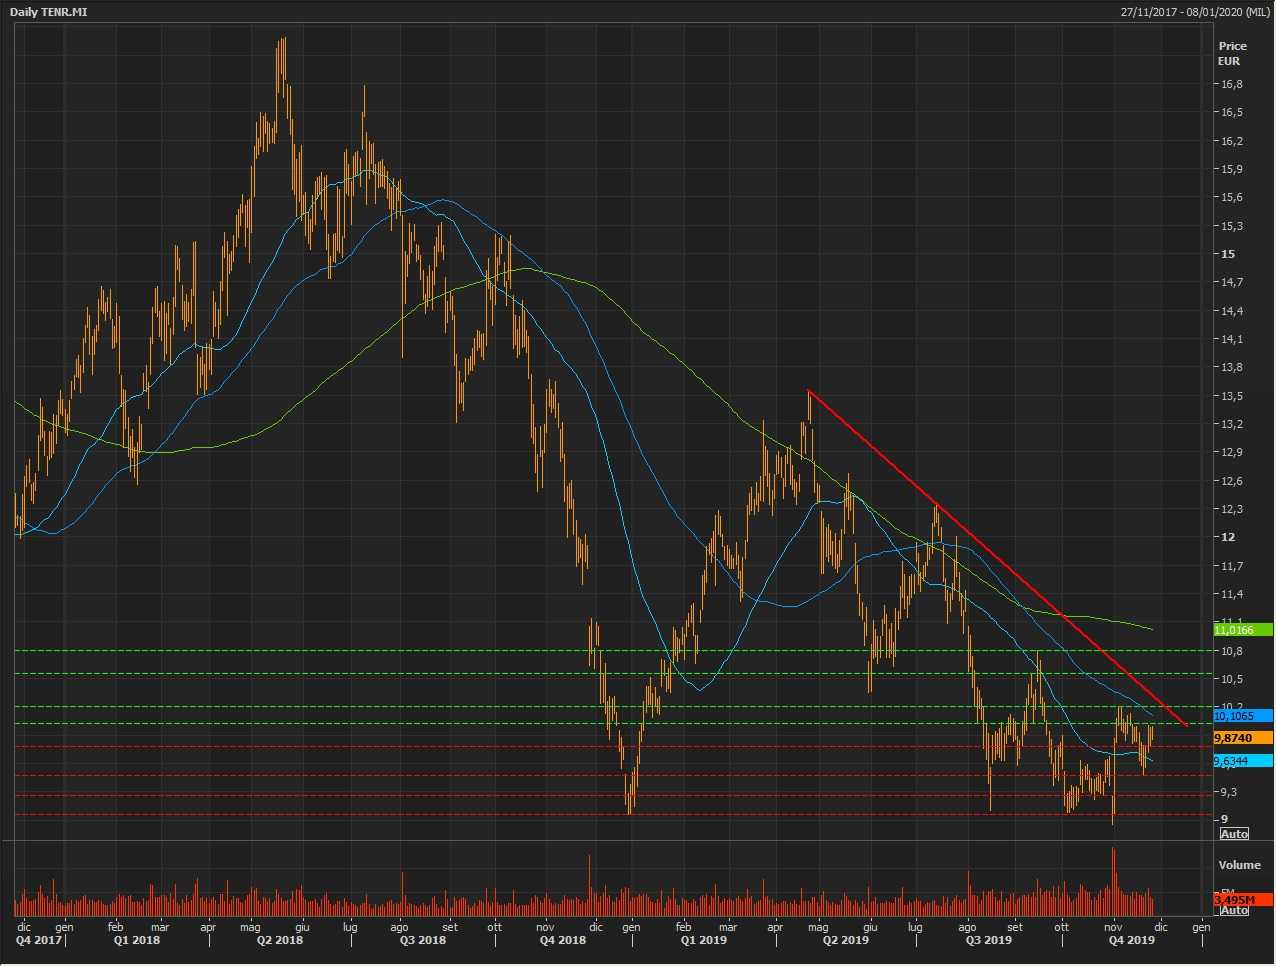1276x966 pixels.
Task: Click the Q1 2019 quarter label
Action: click(x=703, y=940)
